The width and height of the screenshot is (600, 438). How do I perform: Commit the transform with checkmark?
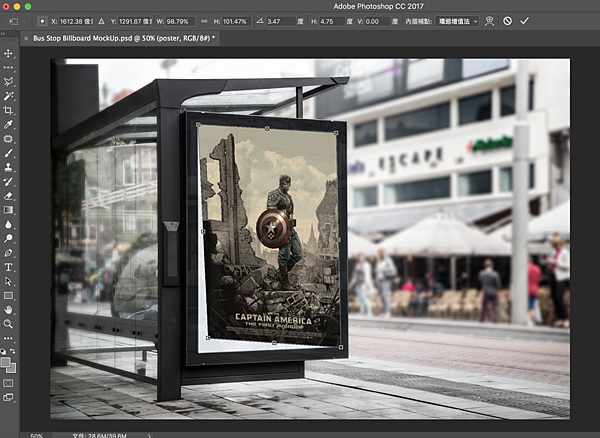click(x=525, y=20)
